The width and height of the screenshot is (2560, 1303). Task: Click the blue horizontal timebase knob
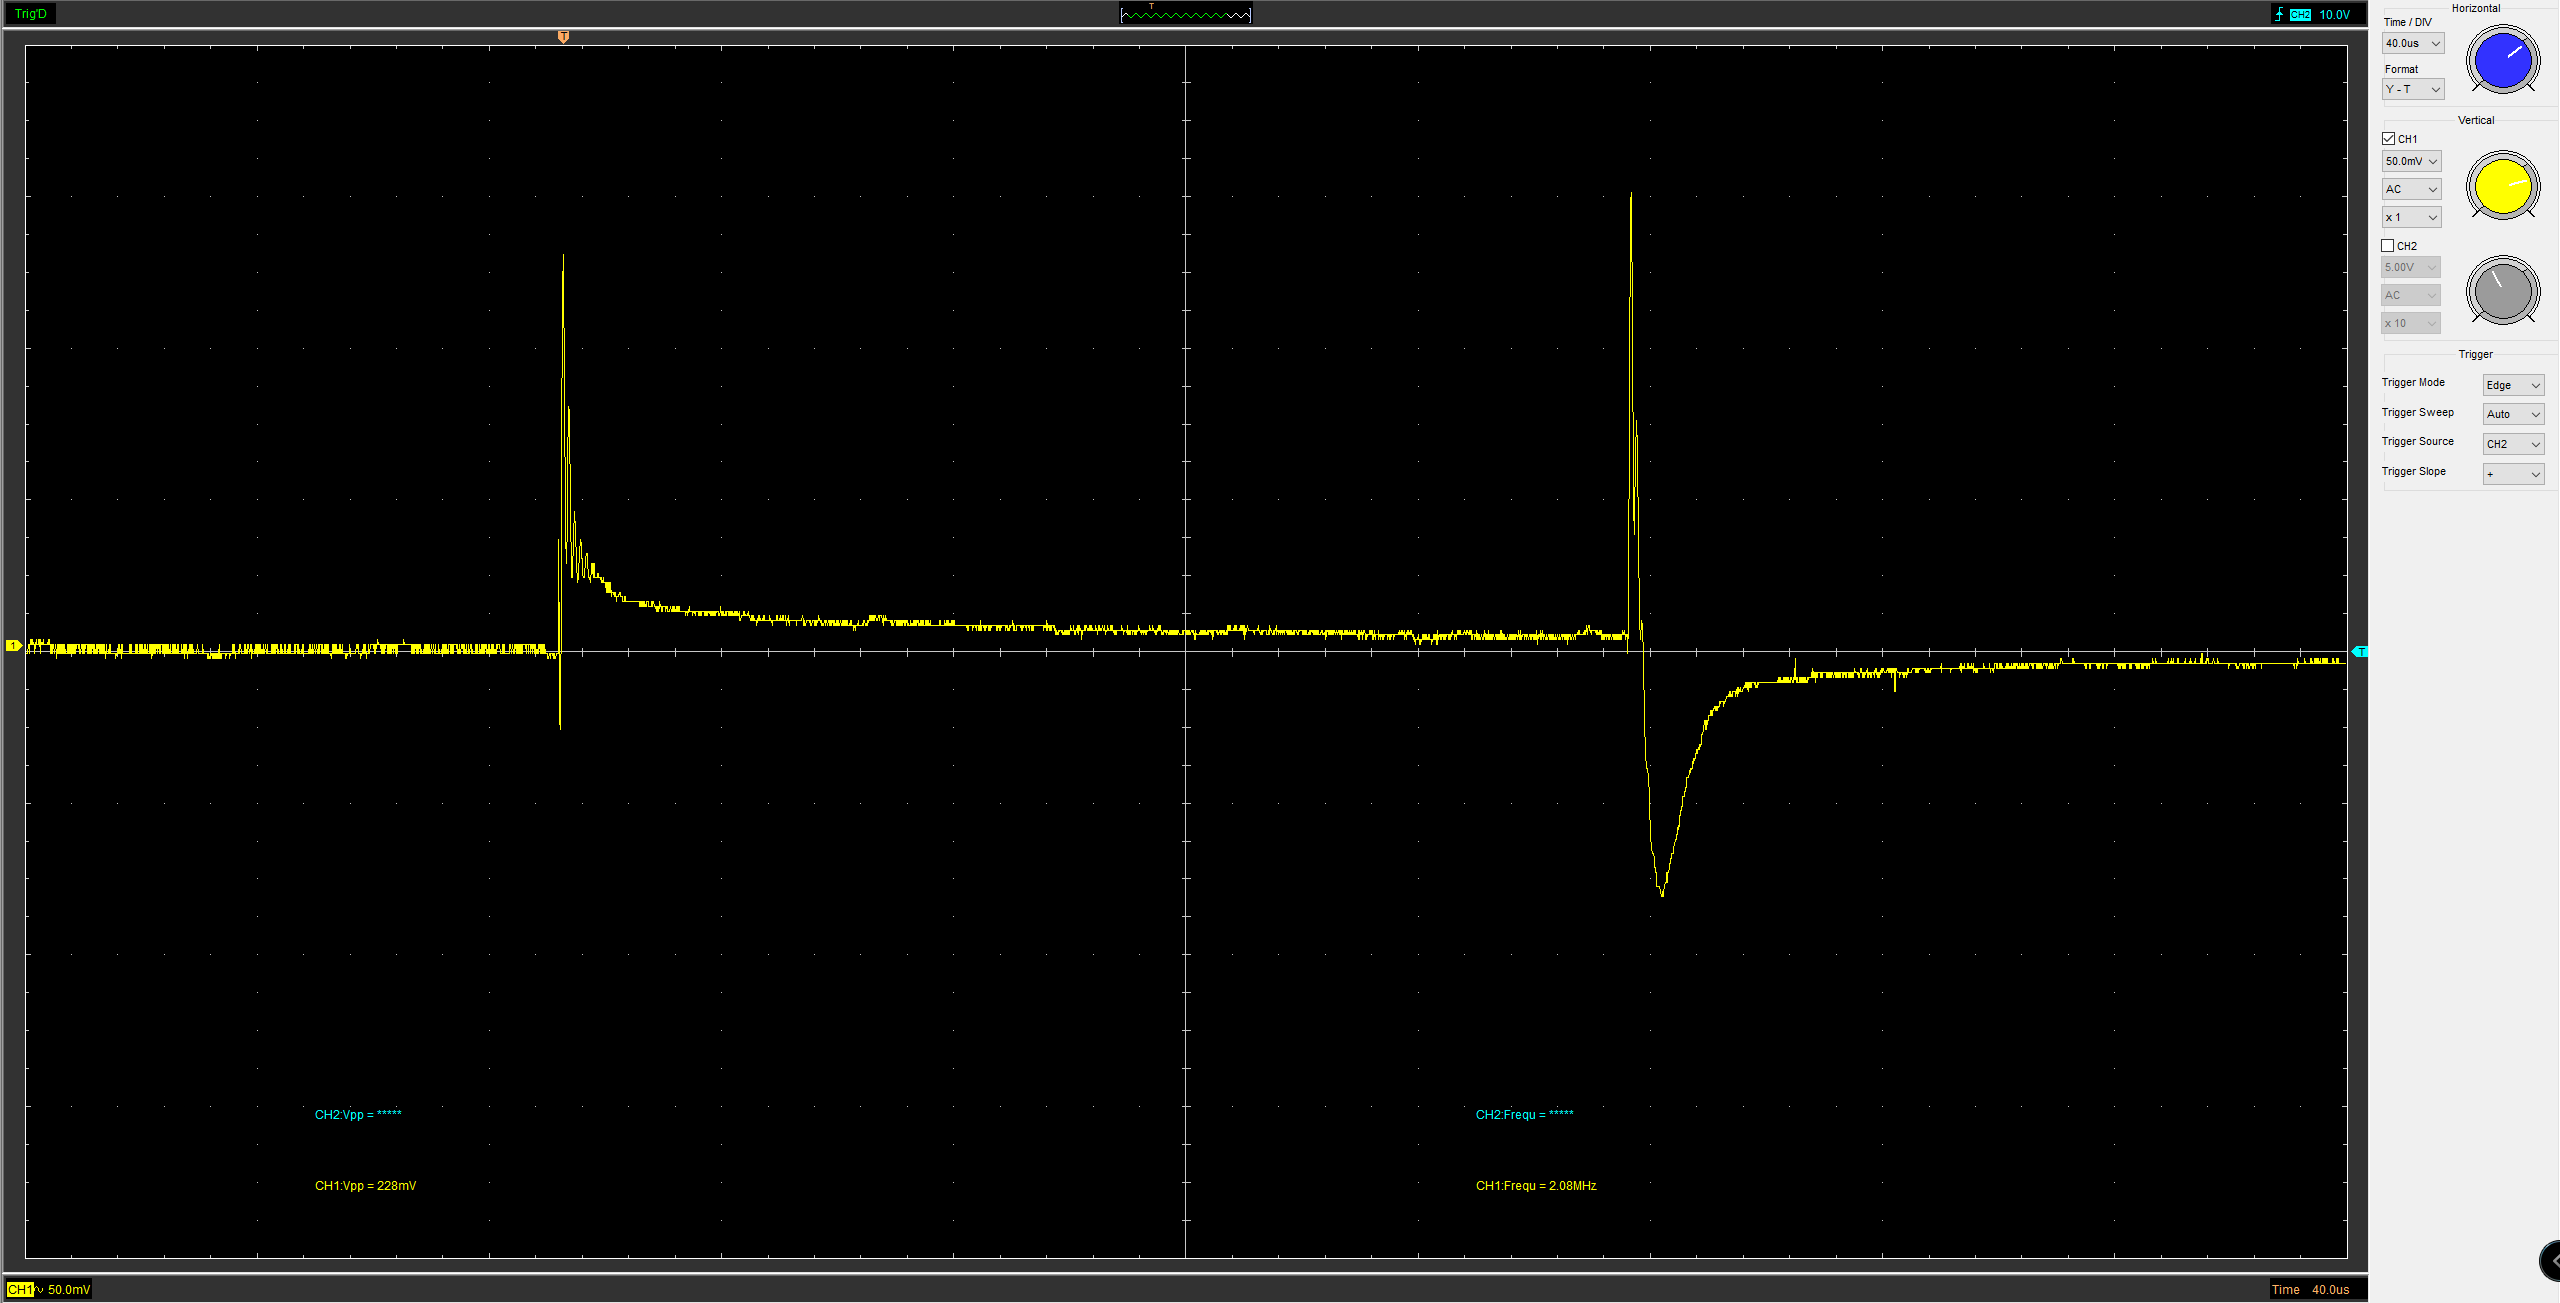pos(2502,60)
